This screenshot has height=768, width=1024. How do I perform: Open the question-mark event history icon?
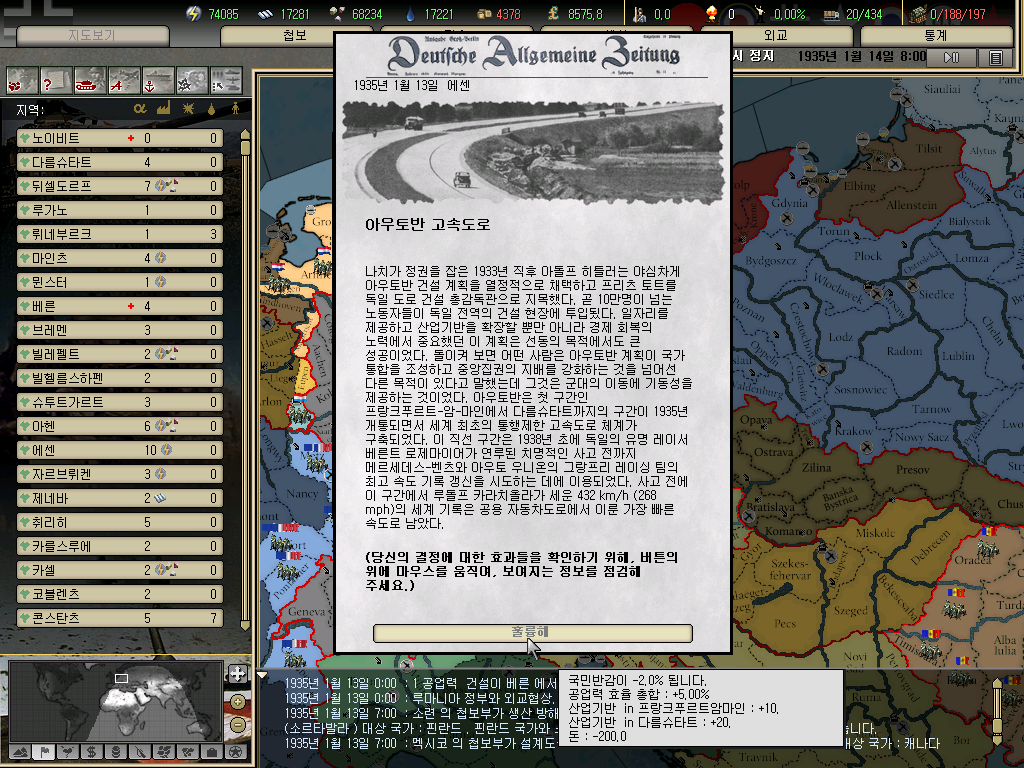[x=56, y=80]
